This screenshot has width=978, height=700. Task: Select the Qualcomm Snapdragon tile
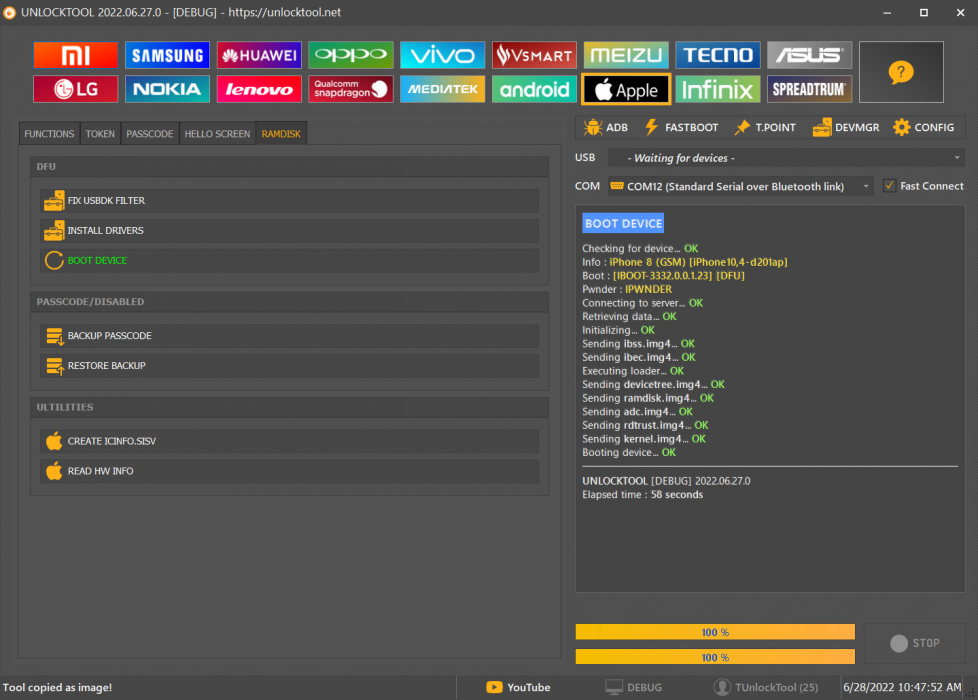tap(351, 89)
